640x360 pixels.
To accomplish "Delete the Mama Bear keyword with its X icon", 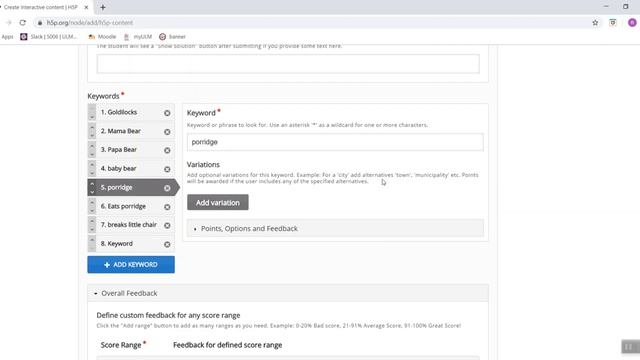I will click(167, 132).
